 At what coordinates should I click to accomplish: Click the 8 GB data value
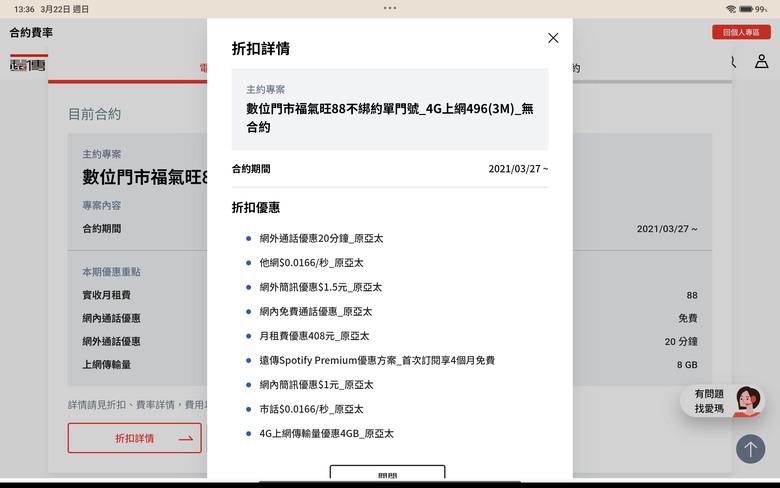tap(686, 365)
